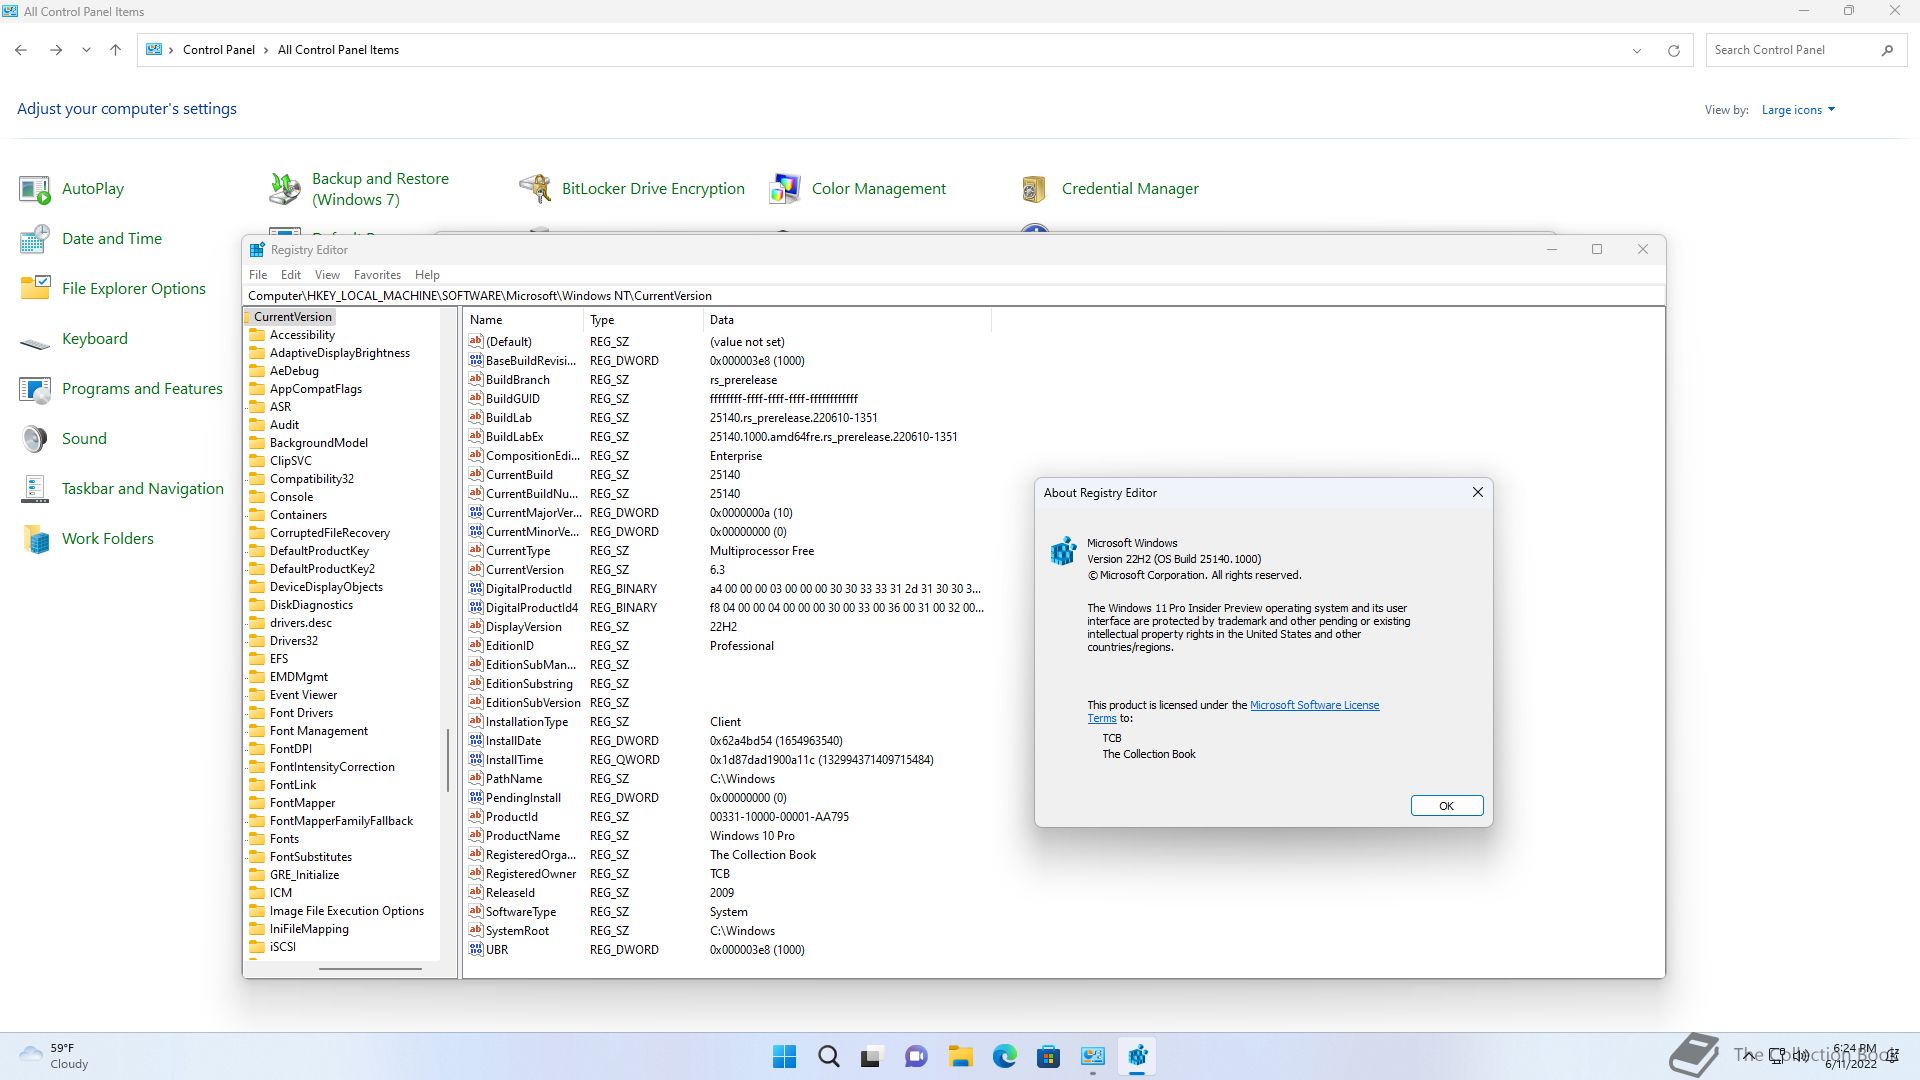Select the CurrentBuild registry value
The image size is (1920, 1080).
tap(519, 475)
